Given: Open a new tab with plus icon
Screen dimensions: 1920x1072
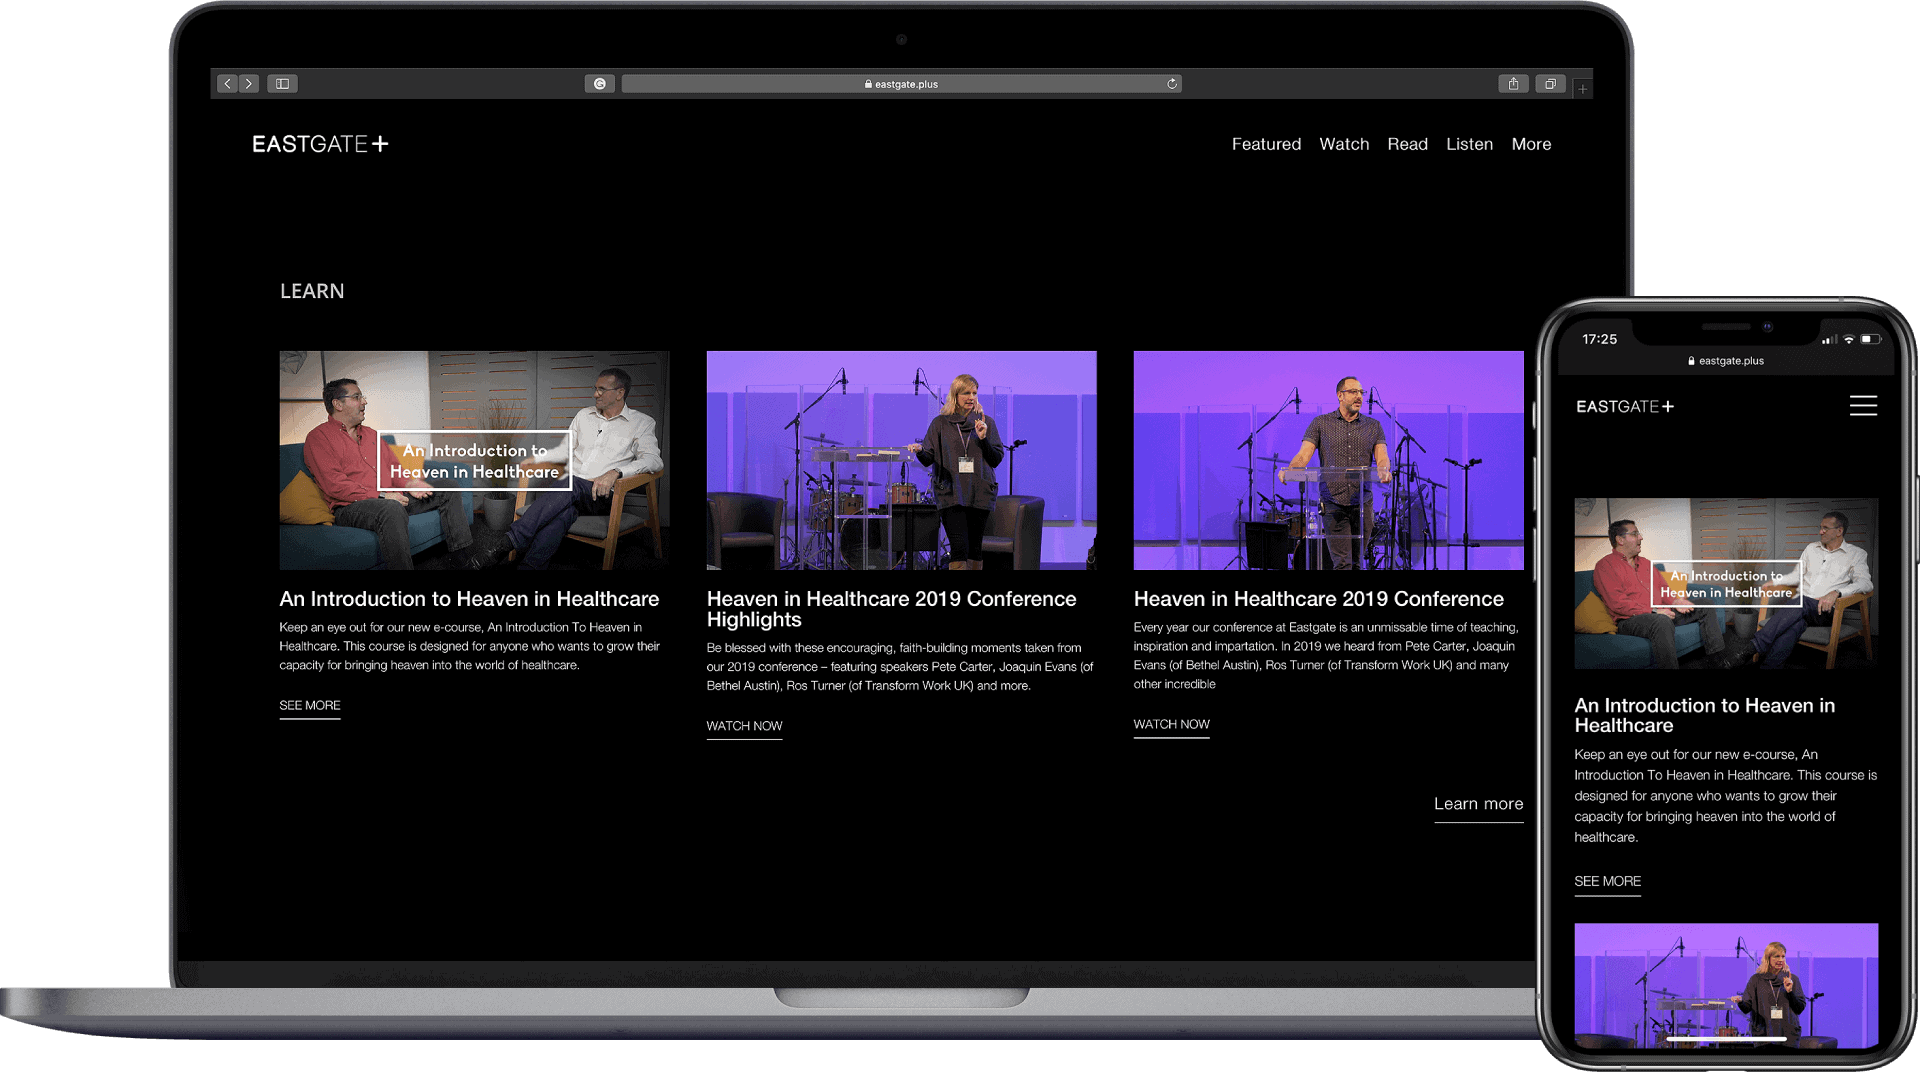Looking at the screenshot, I should 1582,89.
